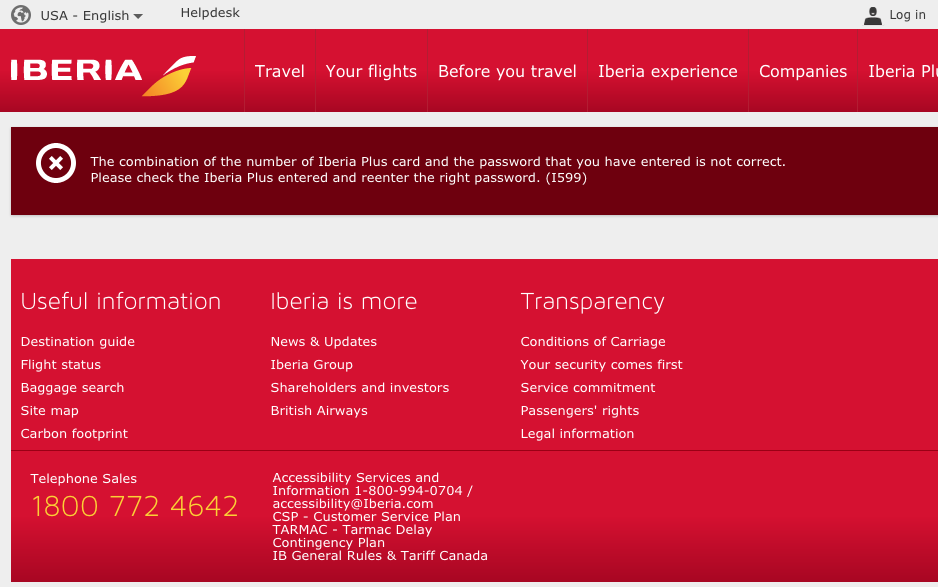
Task: Open the Flight status link
Action: (60, 364)
